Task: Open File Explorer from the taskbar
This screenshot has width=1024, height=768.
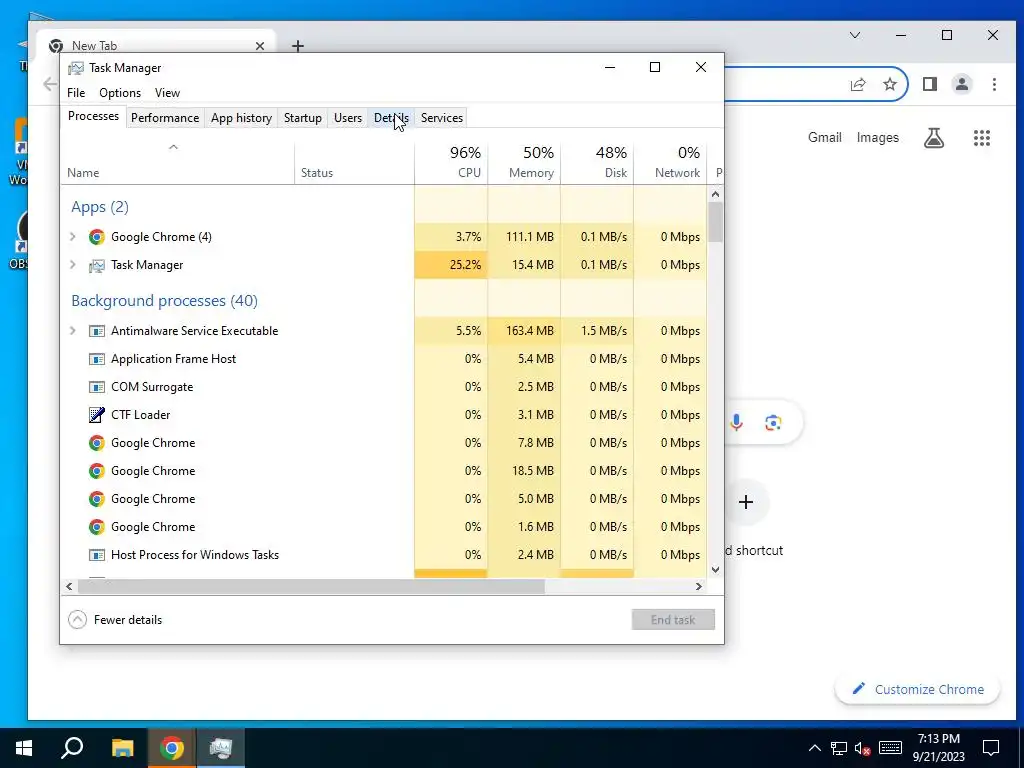Action: 122,748
